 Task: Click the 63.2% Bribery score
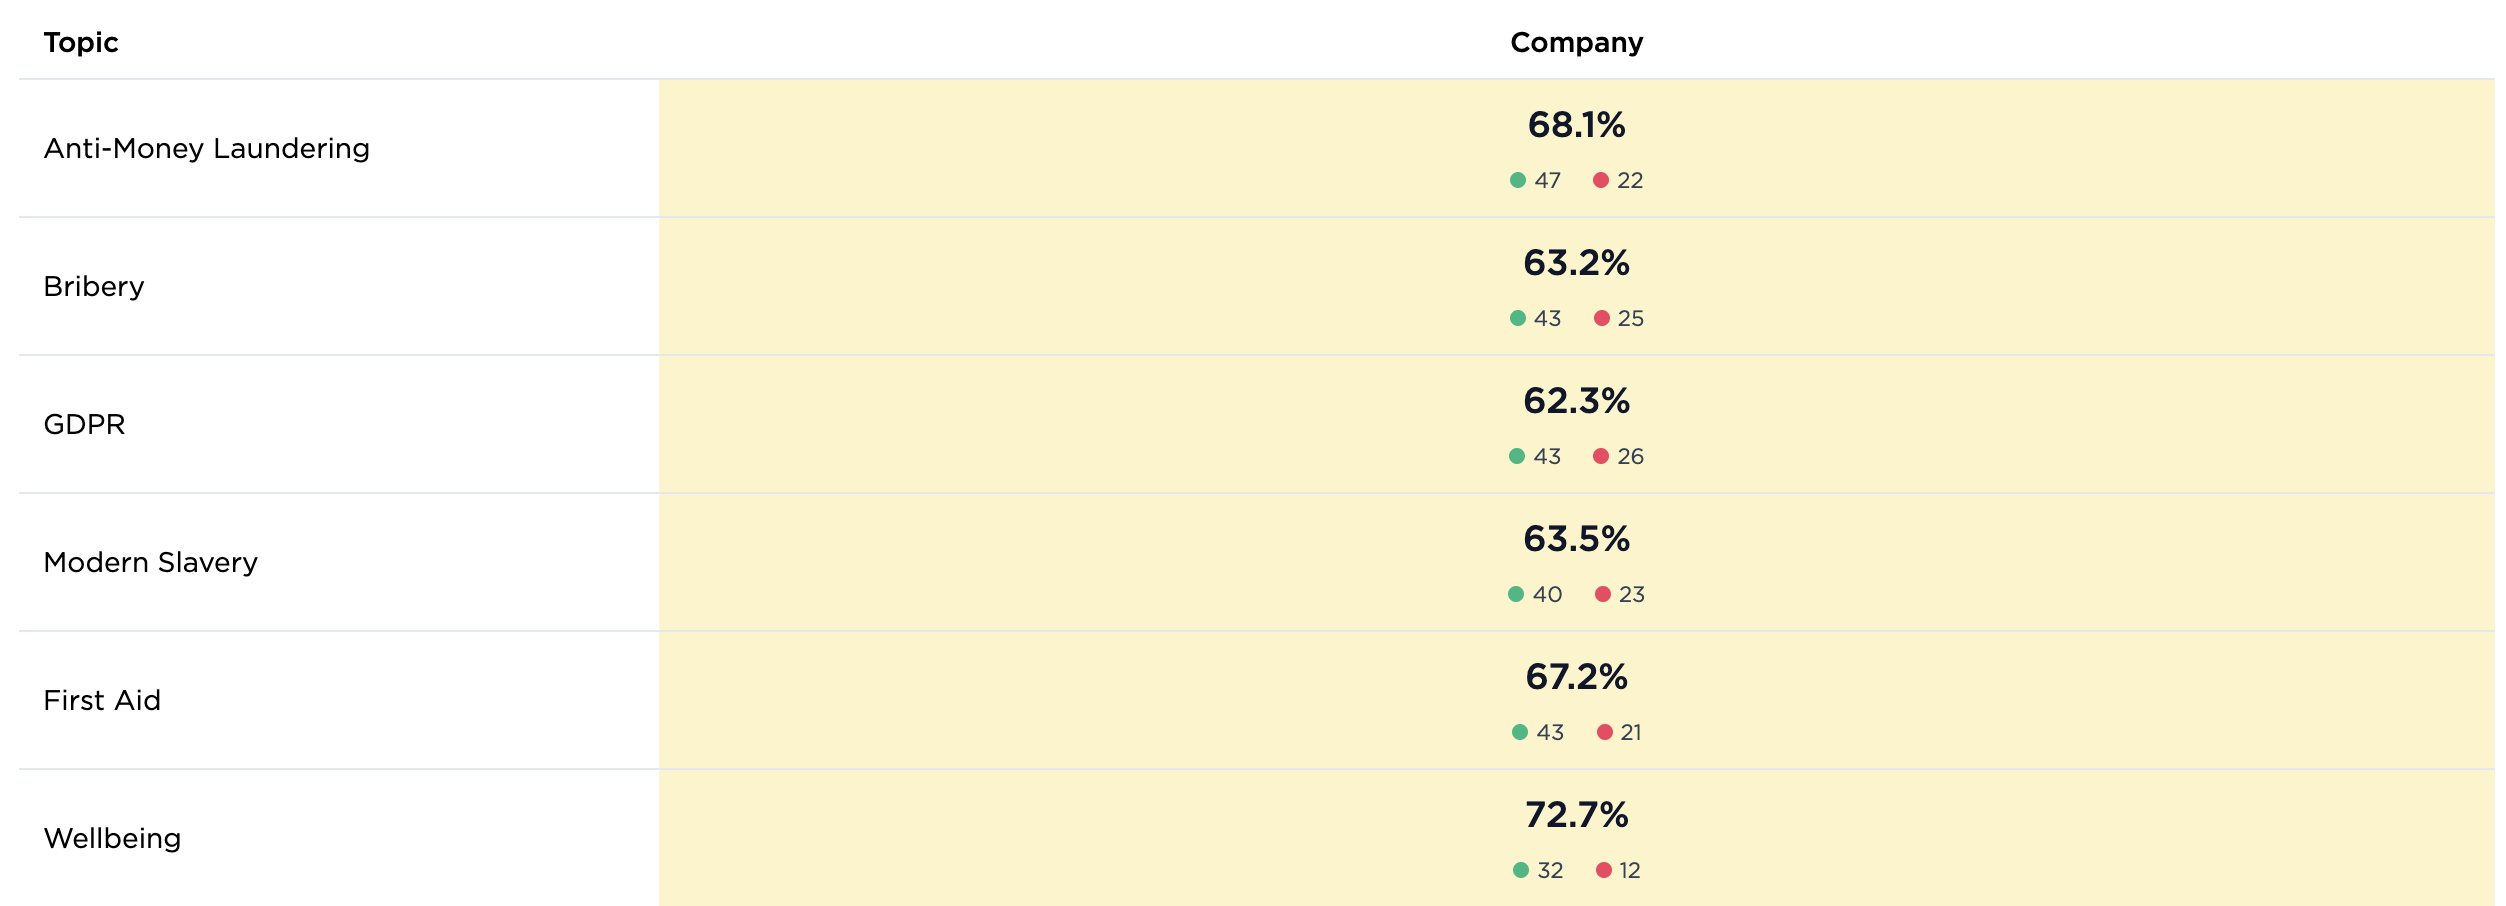point(1576,263)
